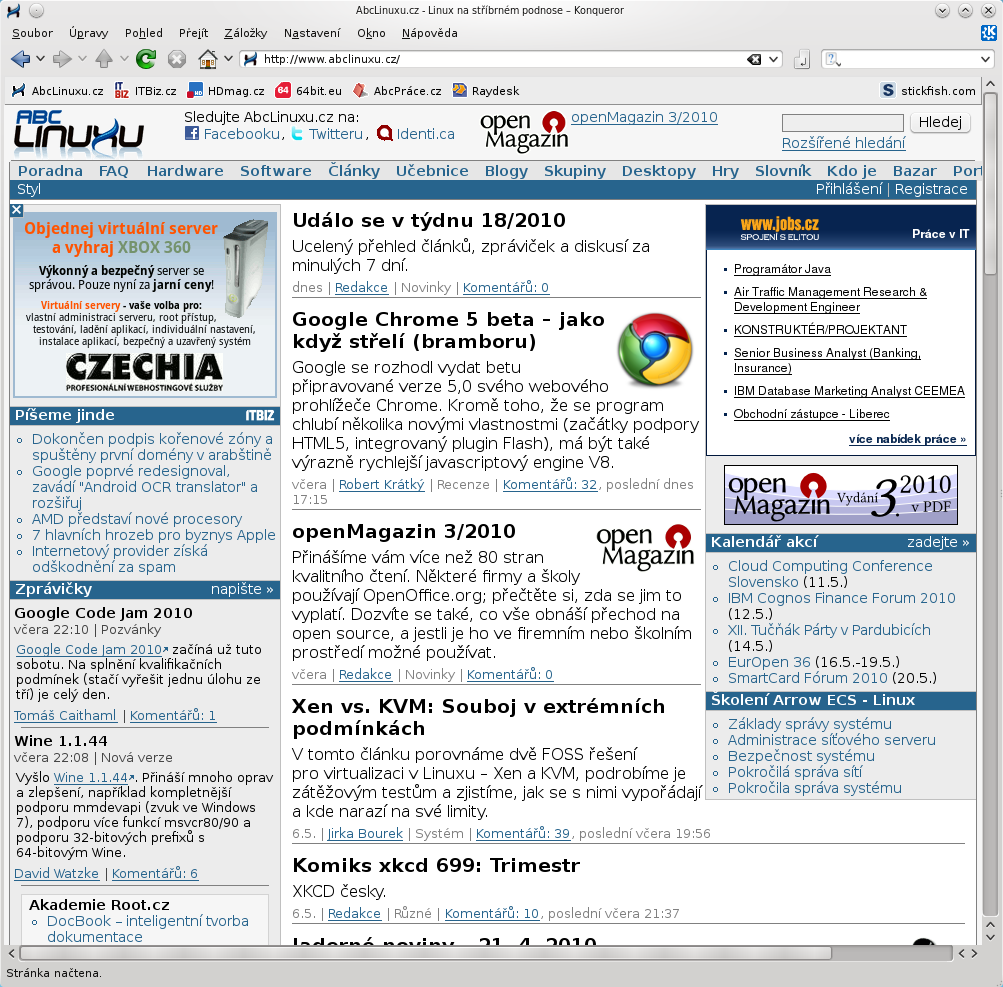Screen dimensions: 1003x987
Task: Reload the page with the green refresh icon
Action: pyautogui.click(x=146, y=59)
